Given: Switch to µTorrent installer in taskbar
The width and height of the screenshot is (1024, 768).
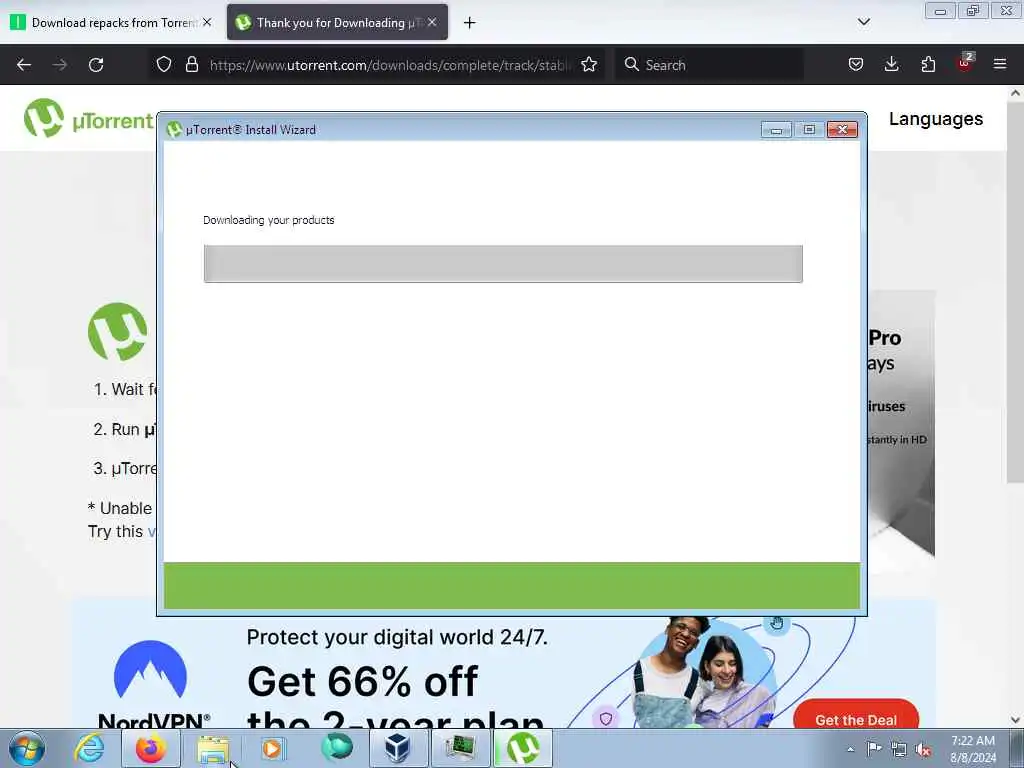Looking at the screenshot, I should [x=522, y=748].
